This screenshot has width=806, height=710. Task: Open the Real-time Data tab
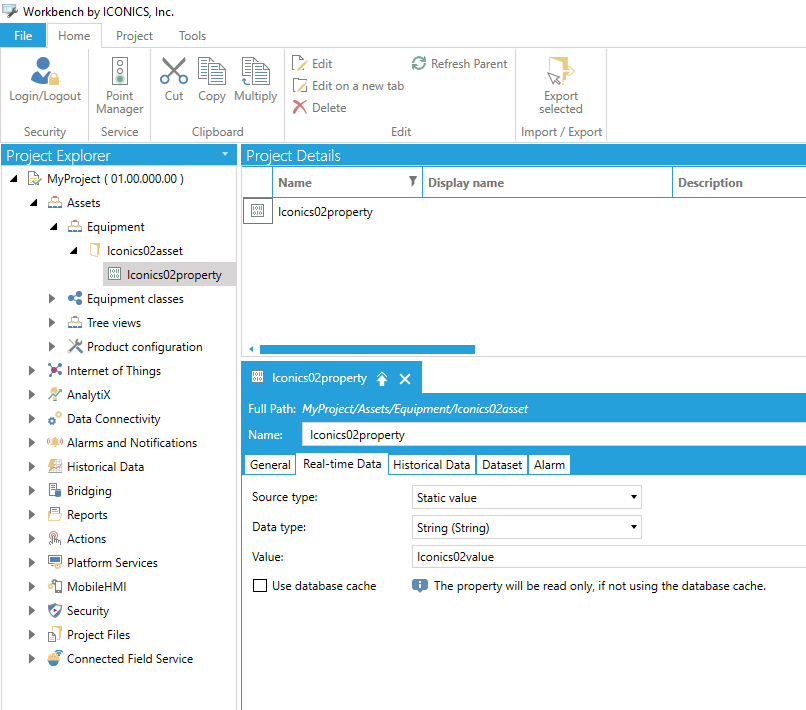342,464
